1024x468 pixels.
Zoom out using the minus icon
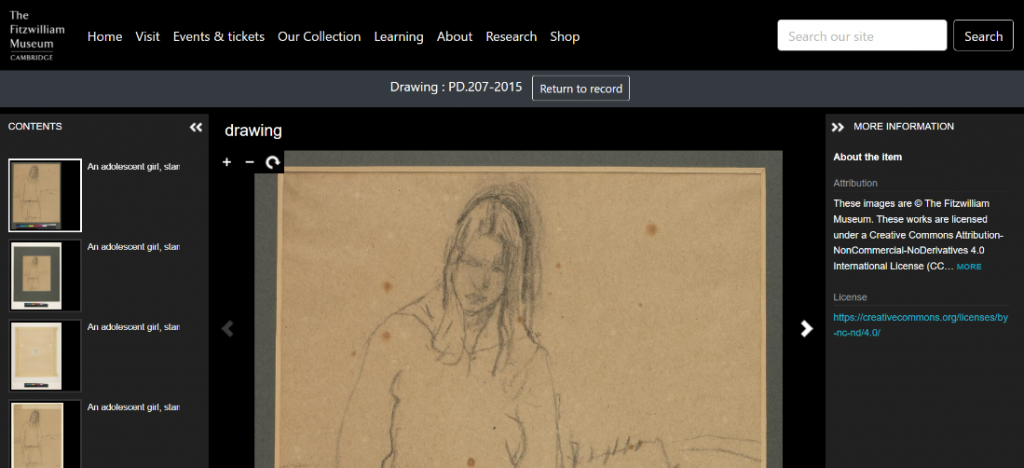pos(249,162)
